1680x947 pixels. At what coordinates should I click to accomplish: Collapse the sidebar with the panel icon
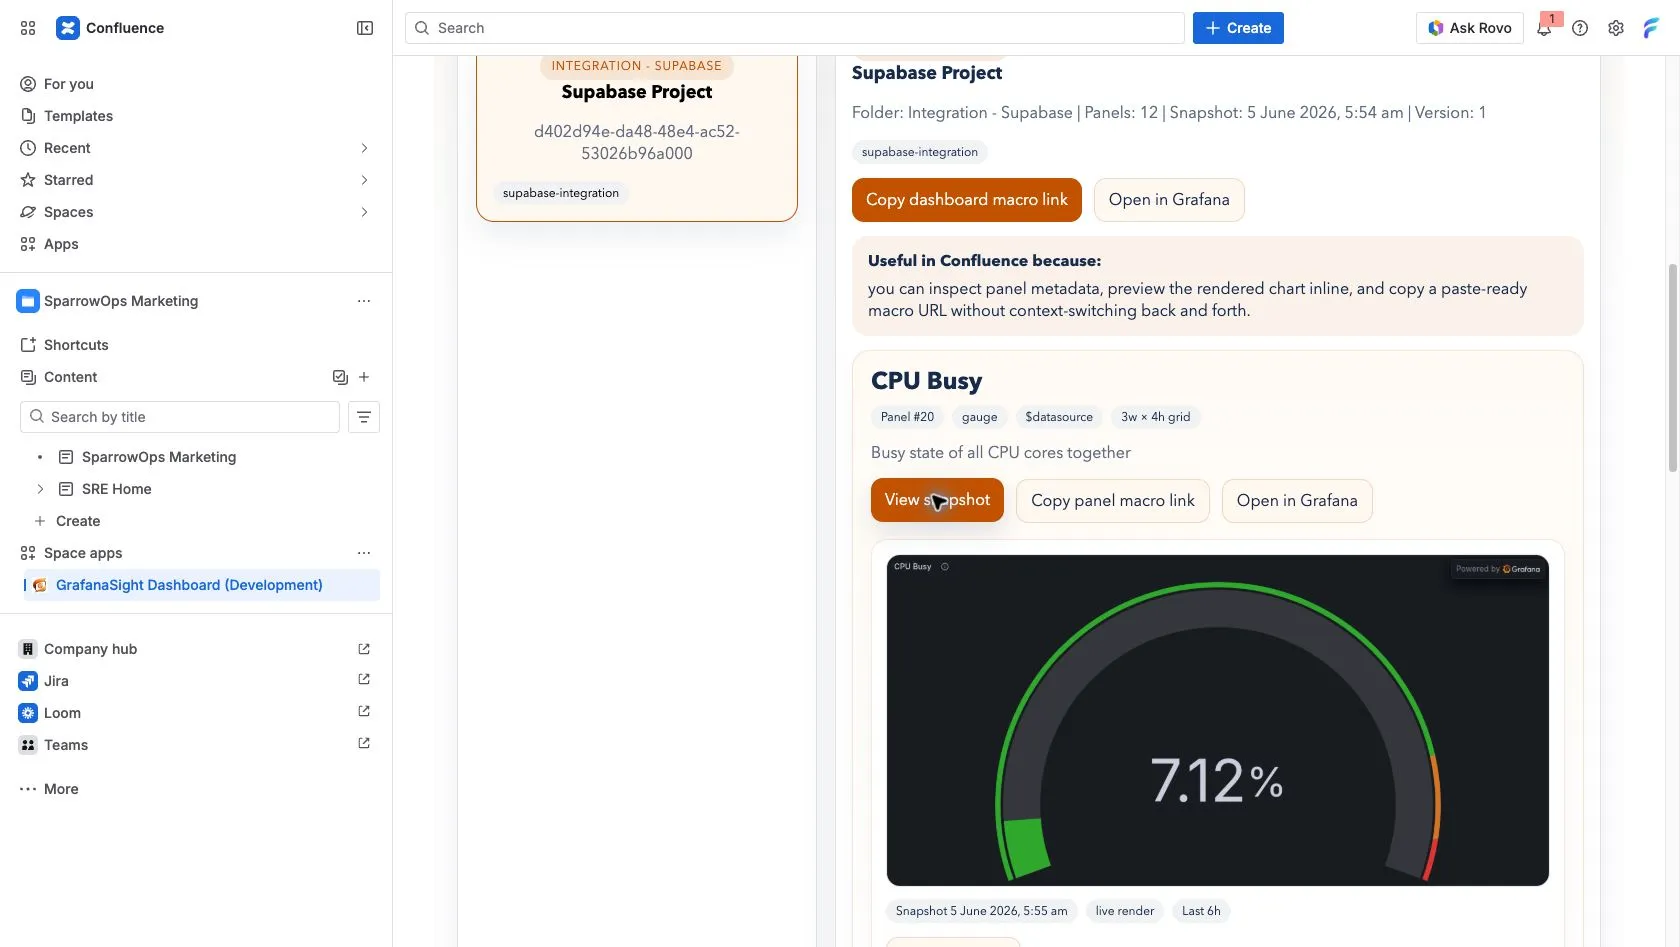365,28
